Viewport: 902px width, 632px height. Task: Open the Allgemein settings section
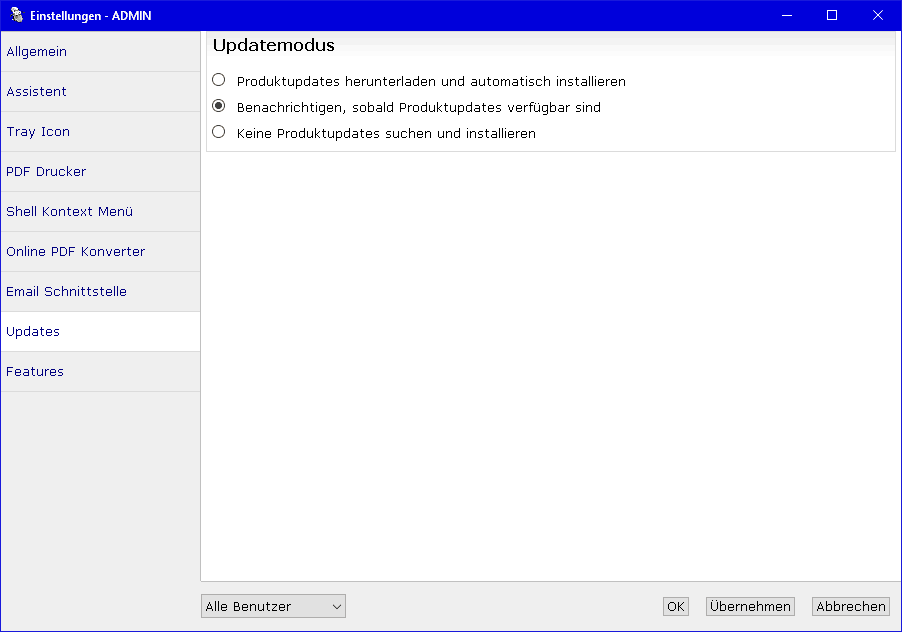[100, 51]
